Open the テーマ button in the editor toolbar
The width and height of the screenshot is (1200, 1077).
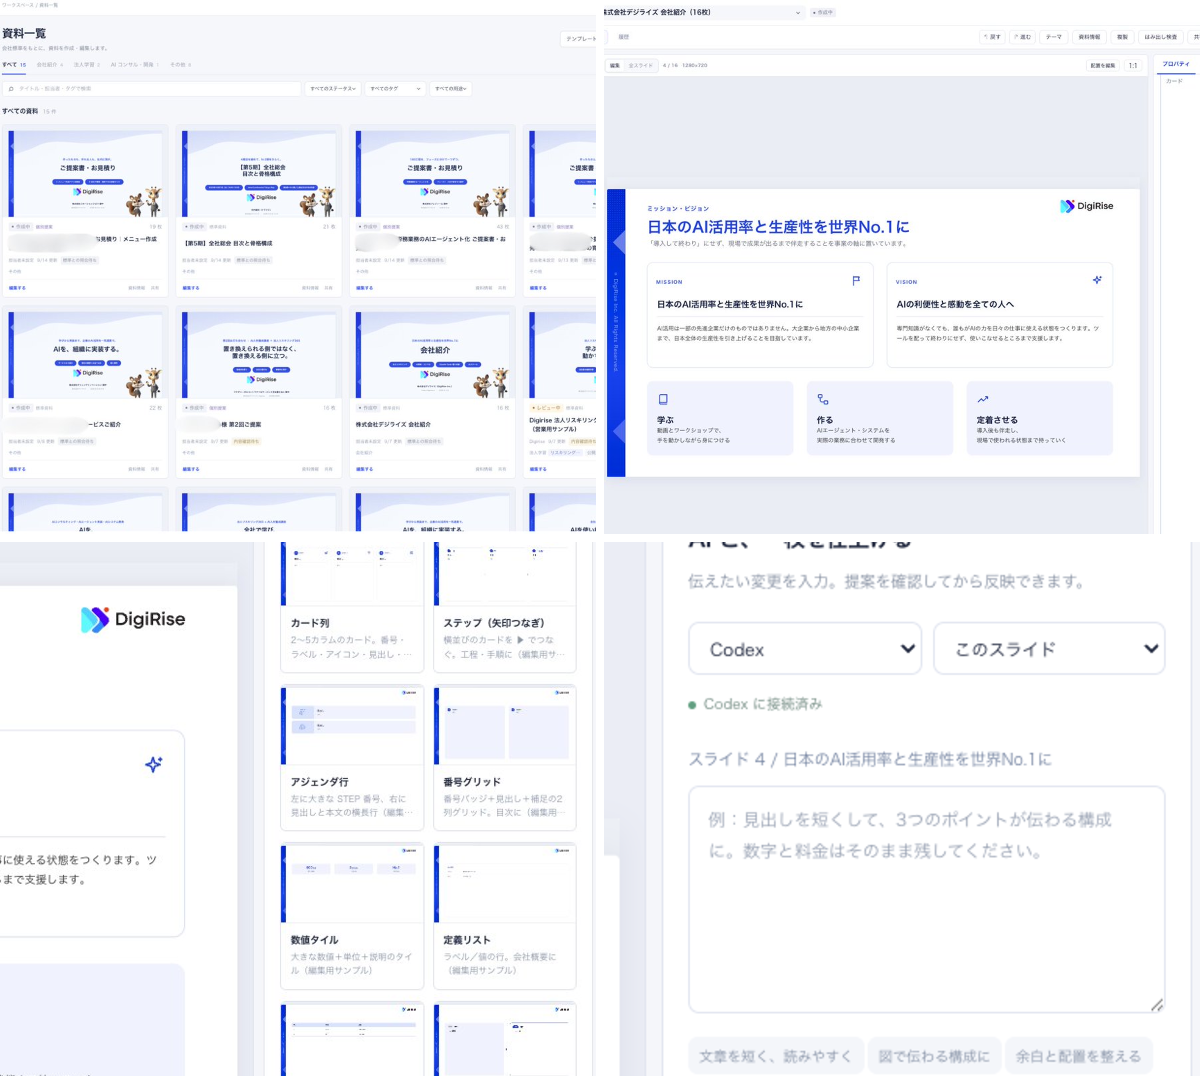click(x=1054, y=37)
